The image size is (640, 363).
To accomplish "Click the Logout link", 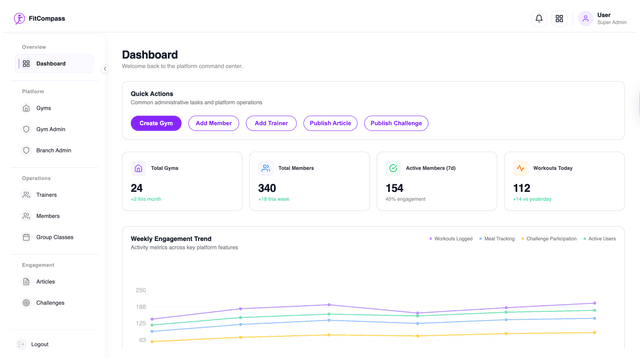I will point(40,345).
